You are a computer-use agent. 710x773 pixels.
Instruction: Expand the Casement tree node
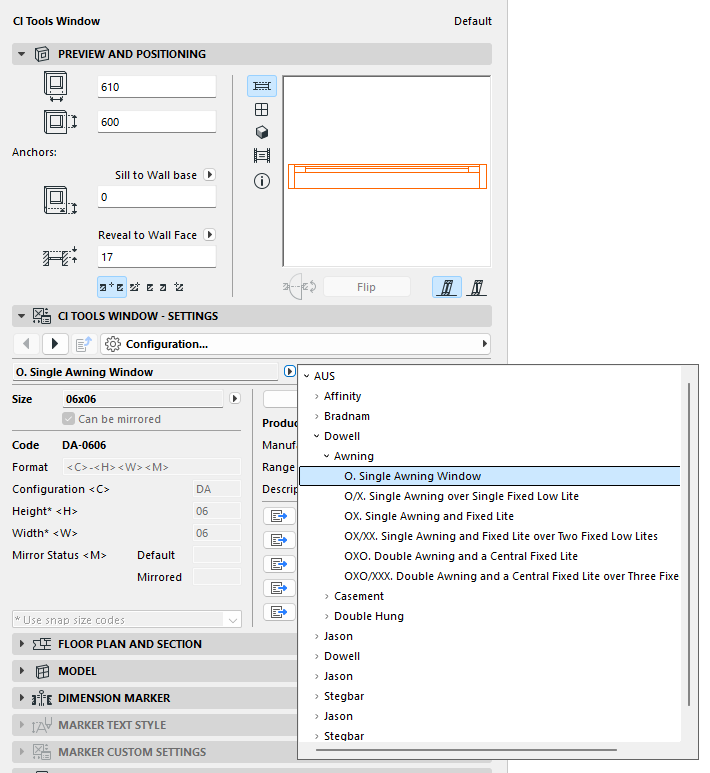(326, 596)
